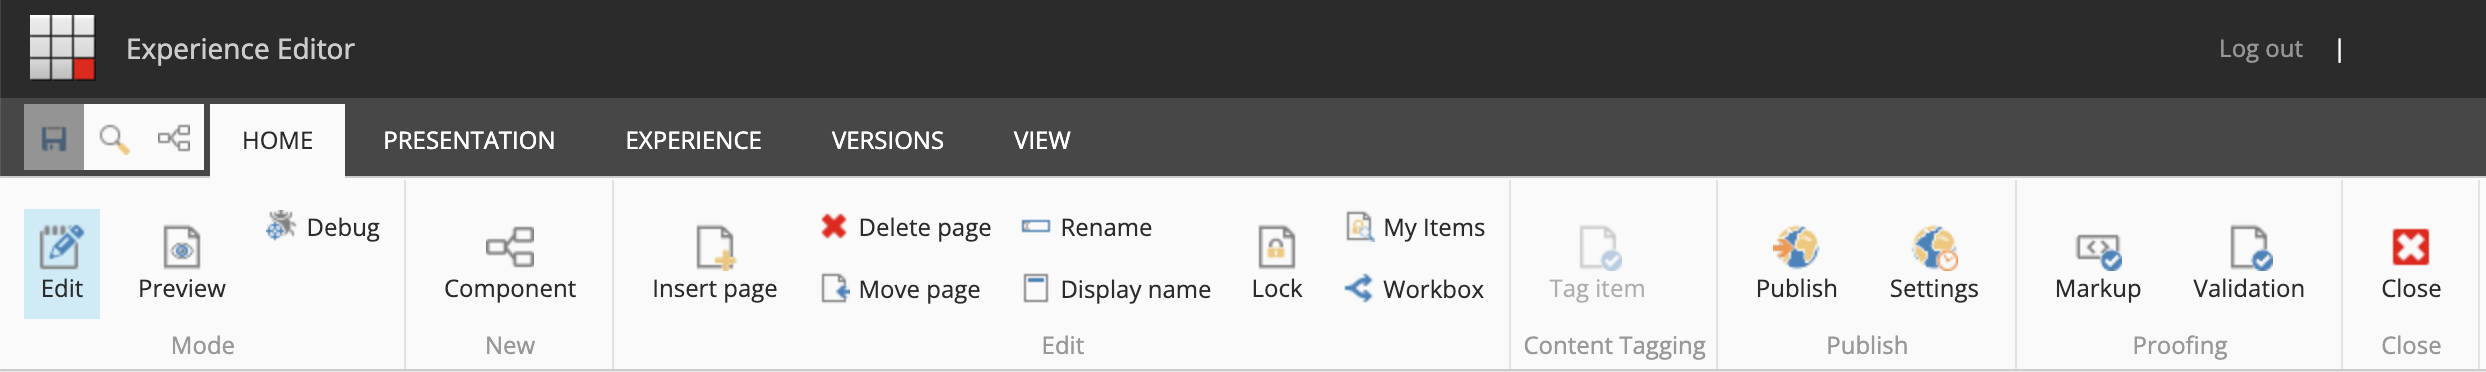
Task: Switch to the PRESENTATION tab
Action: point(469,140)
